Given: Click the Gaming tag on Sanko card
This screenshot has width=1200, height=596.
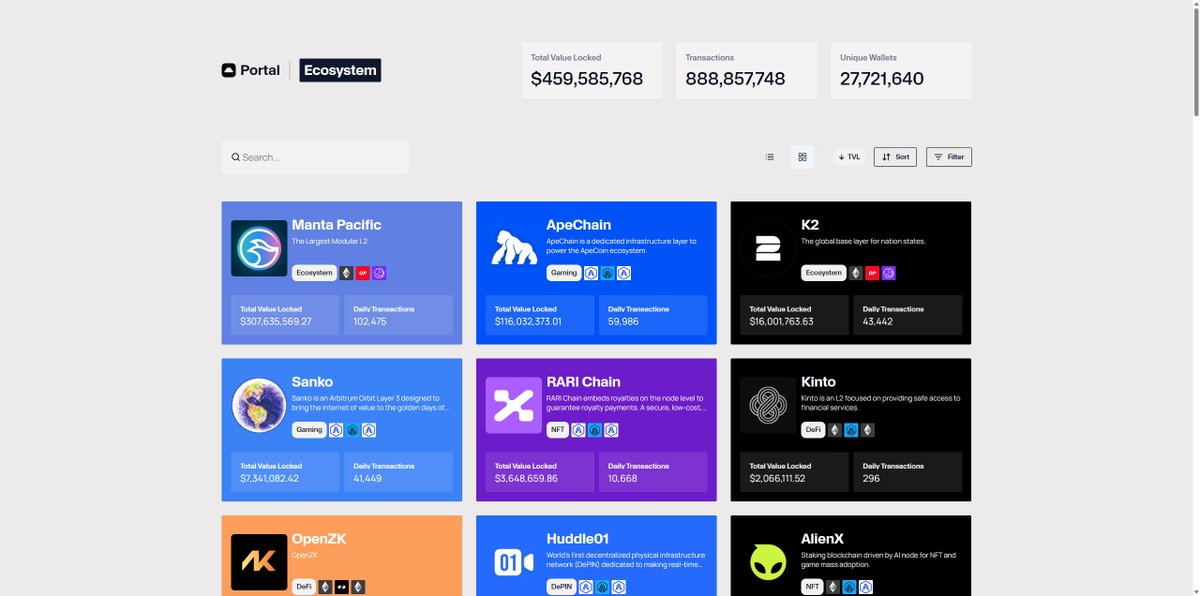Looking at the screenshot, I should 309,430.
